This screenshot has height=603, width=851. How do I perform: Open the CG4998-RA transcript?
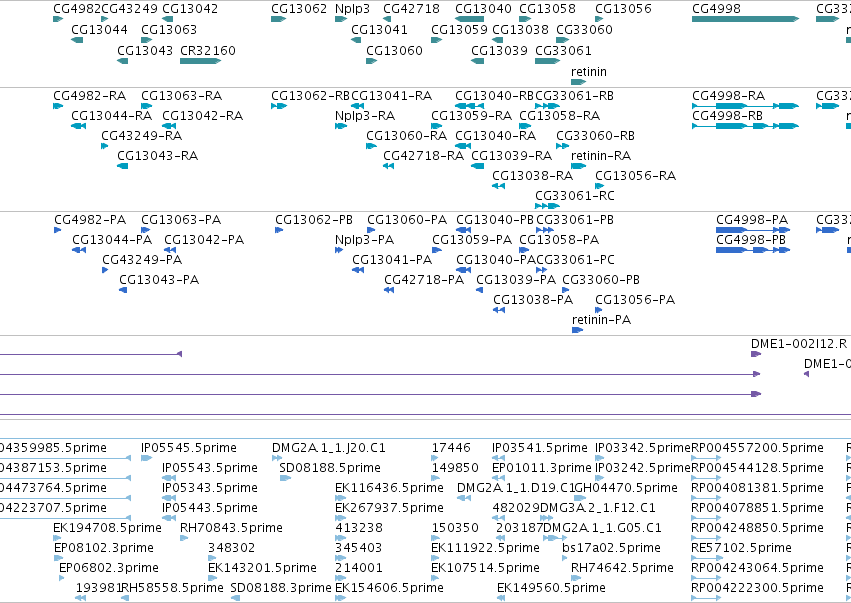729,96
